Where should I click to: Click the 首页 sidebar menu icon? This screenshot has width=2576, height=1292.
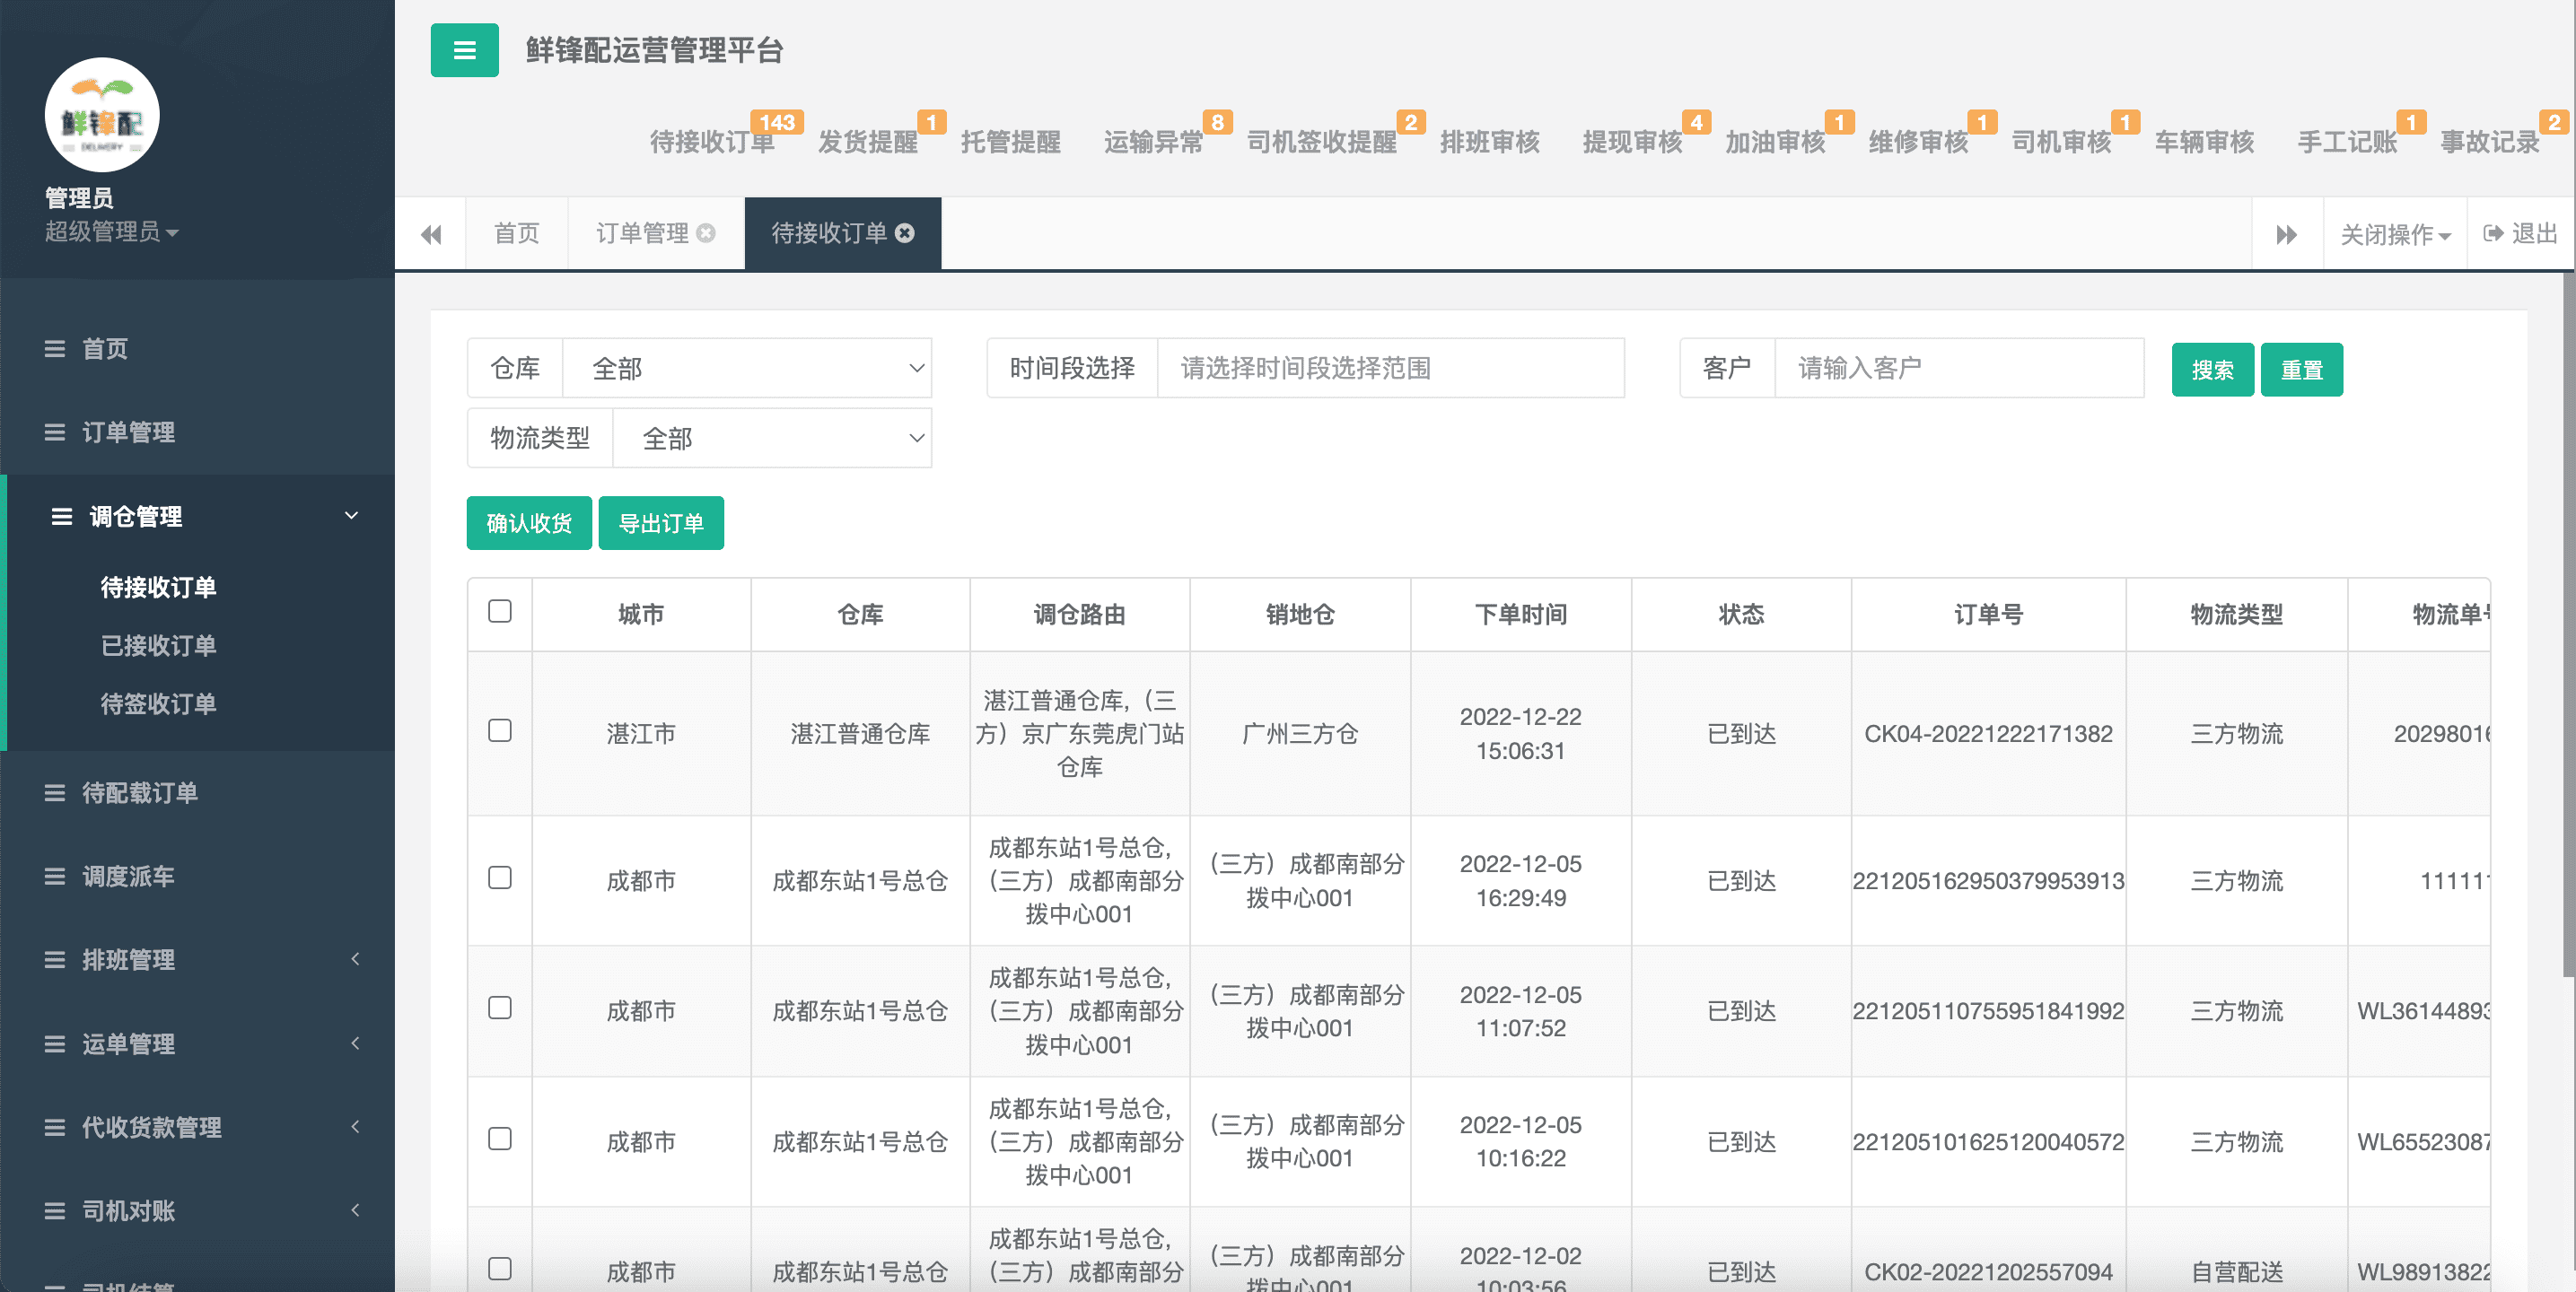[x=55, y=349]
